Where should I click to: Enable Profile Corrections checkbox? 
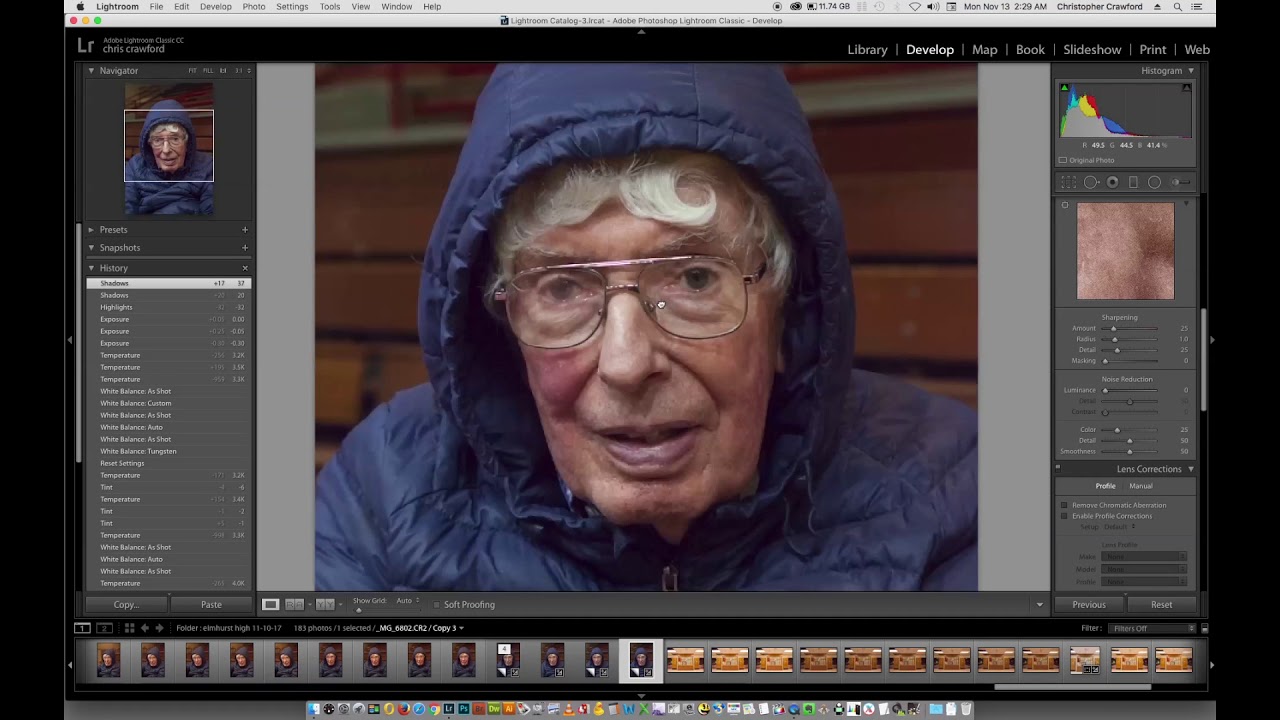pos(1064,516)
